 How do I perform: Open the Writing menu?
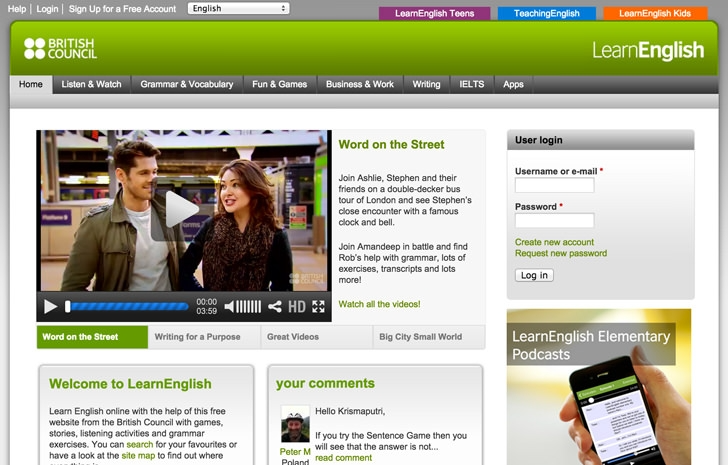[426, 84]
